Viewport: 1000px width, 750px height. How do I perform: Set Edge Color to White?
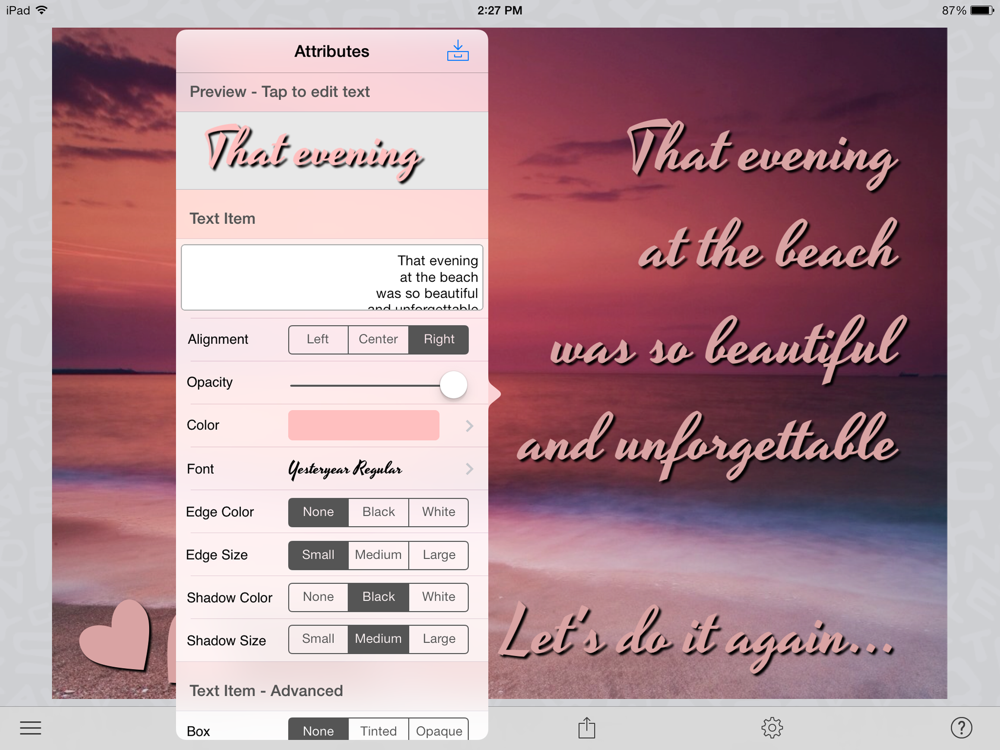439,512
